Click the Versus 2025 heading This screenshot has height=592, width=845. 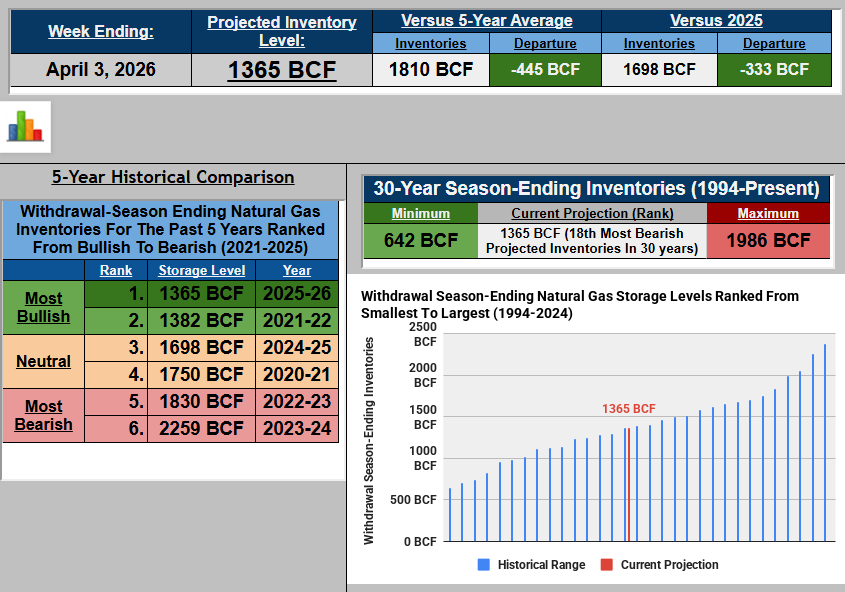click(716, 20)
